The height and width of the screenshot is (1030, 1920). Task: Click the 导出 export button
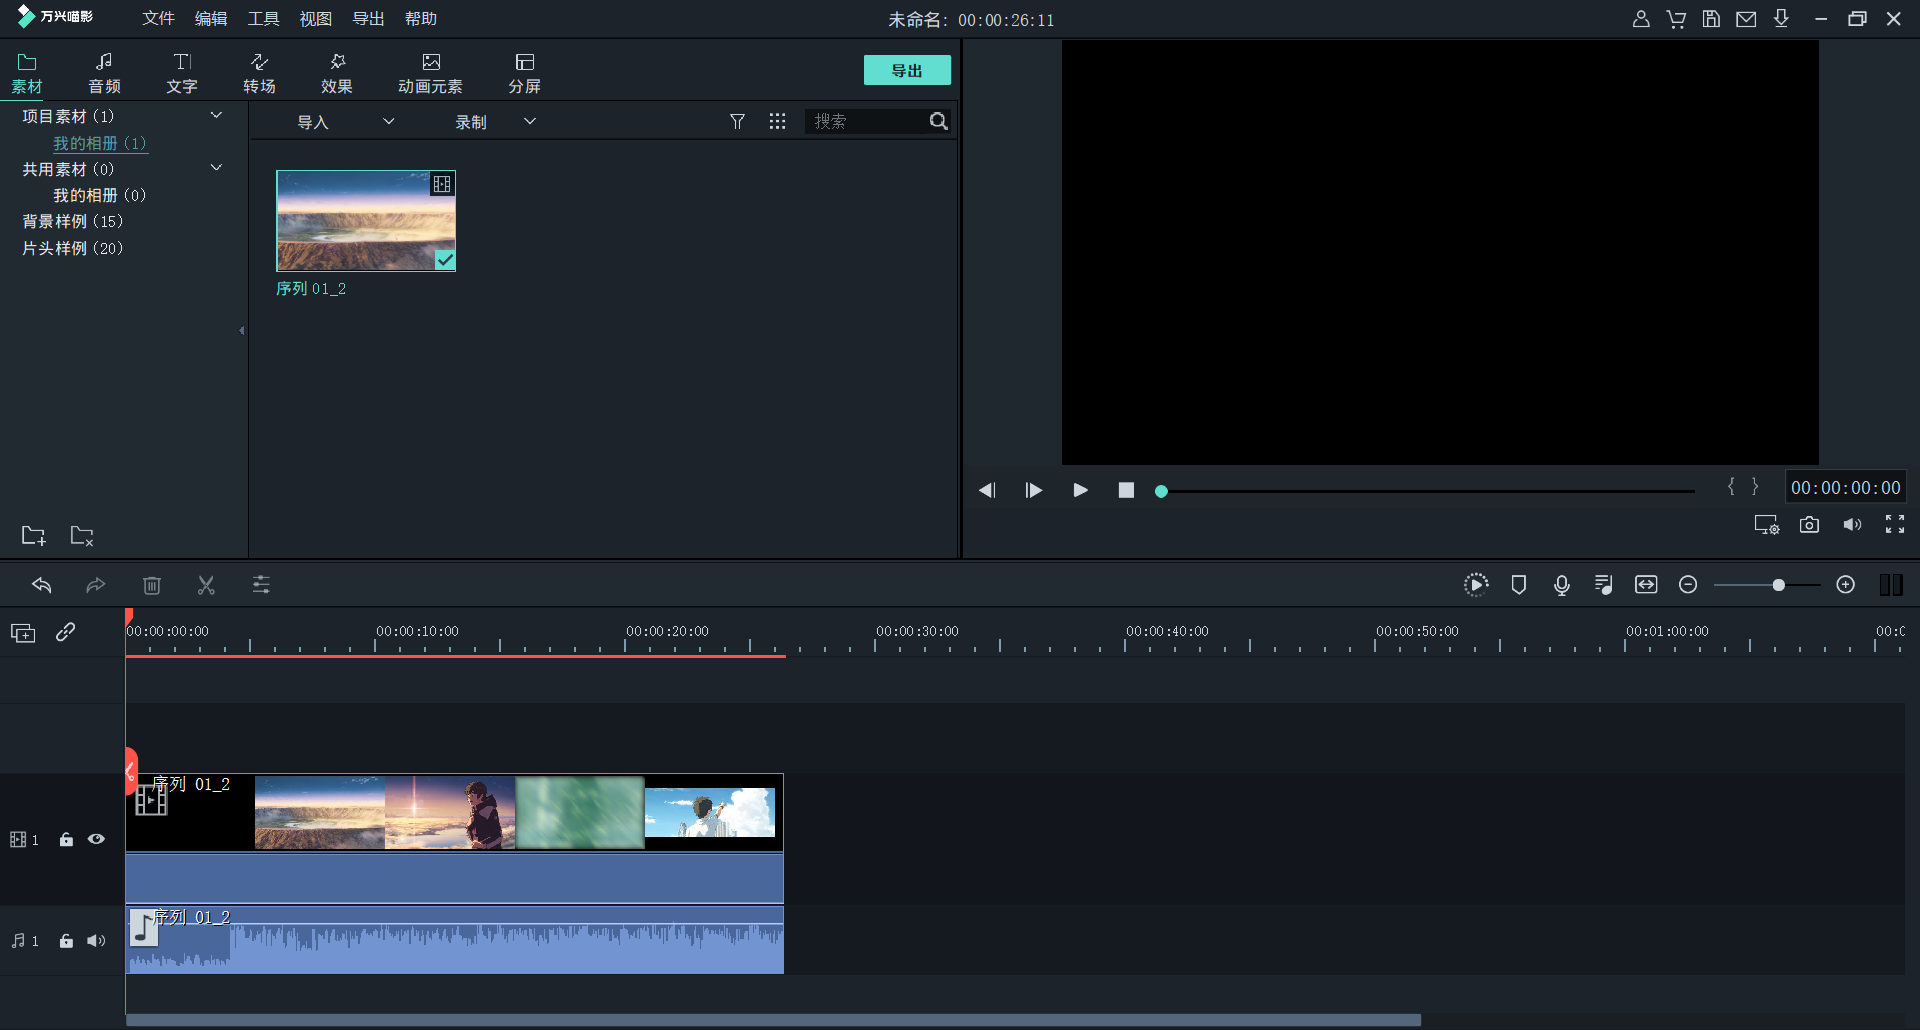click(x=907, y=70)
